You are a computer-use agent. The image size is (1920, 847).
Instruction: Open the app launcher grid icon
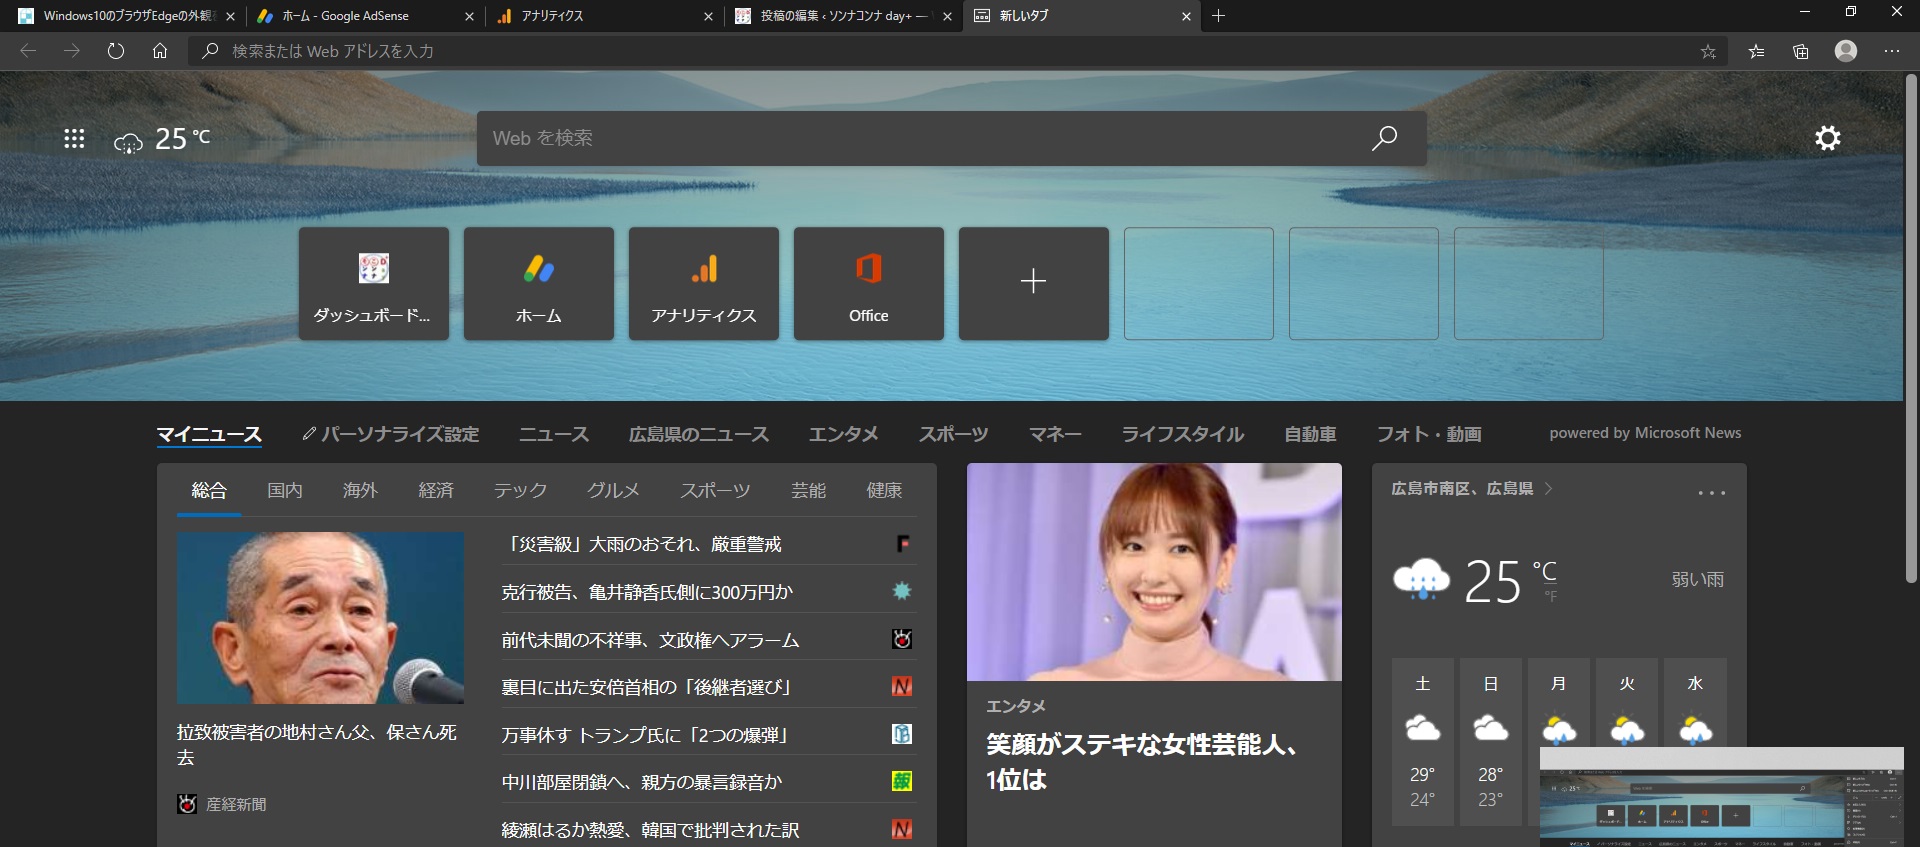coord(74,139)
